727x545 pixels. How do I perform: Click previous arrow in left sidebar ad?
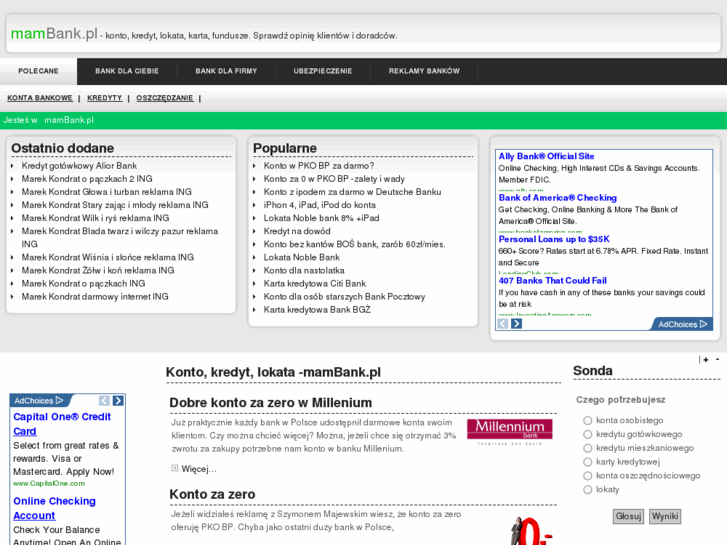click(104, 400)
